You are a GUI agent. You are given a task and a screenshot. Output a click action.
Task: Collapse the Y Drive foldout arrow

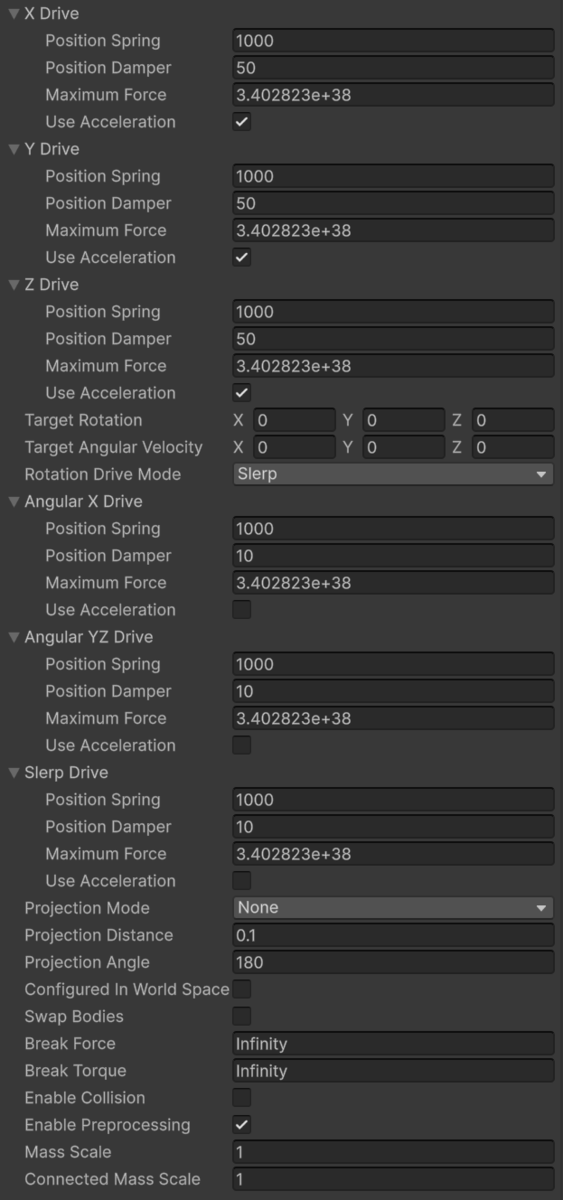coord(14,149)
